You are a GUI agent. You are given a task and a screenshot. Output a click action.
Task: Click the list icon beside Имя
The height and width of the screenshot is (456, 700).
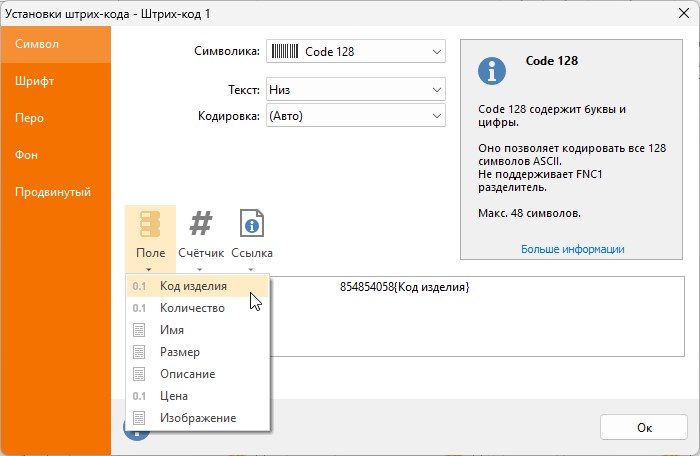[x=139, y=330]
